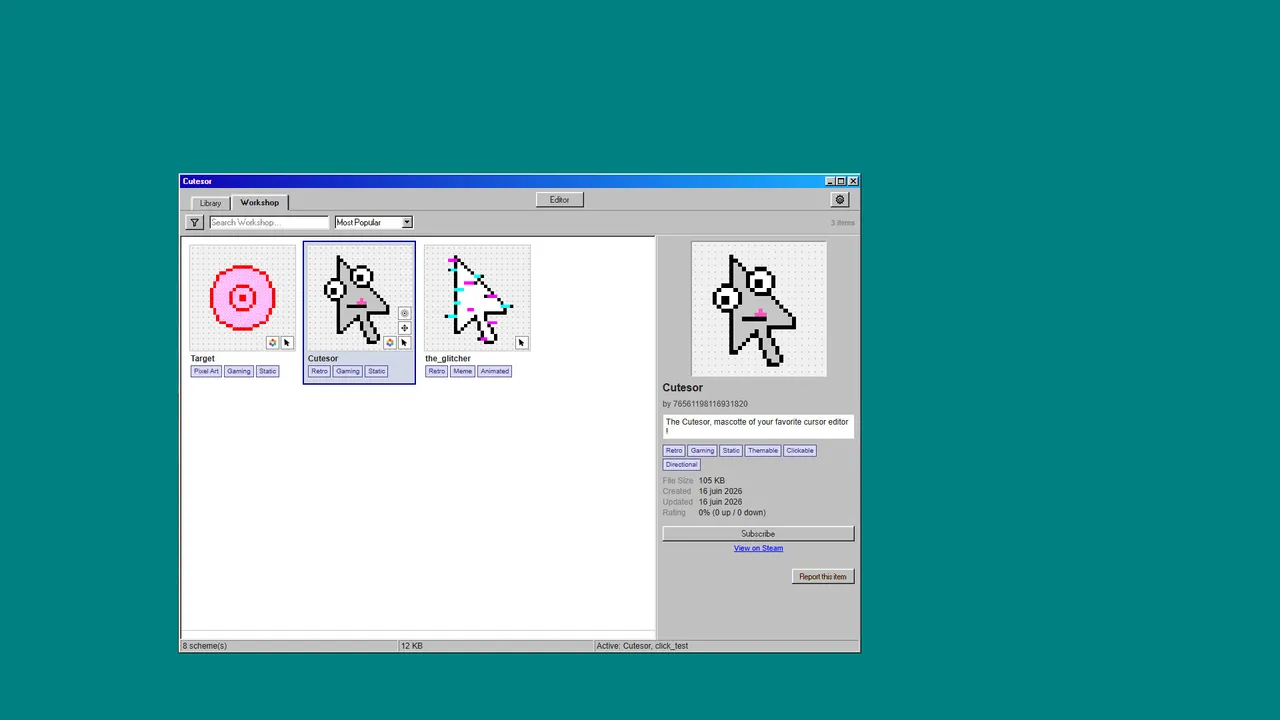Close the Cutesor window
The image size is (1280, 720).
853,181
